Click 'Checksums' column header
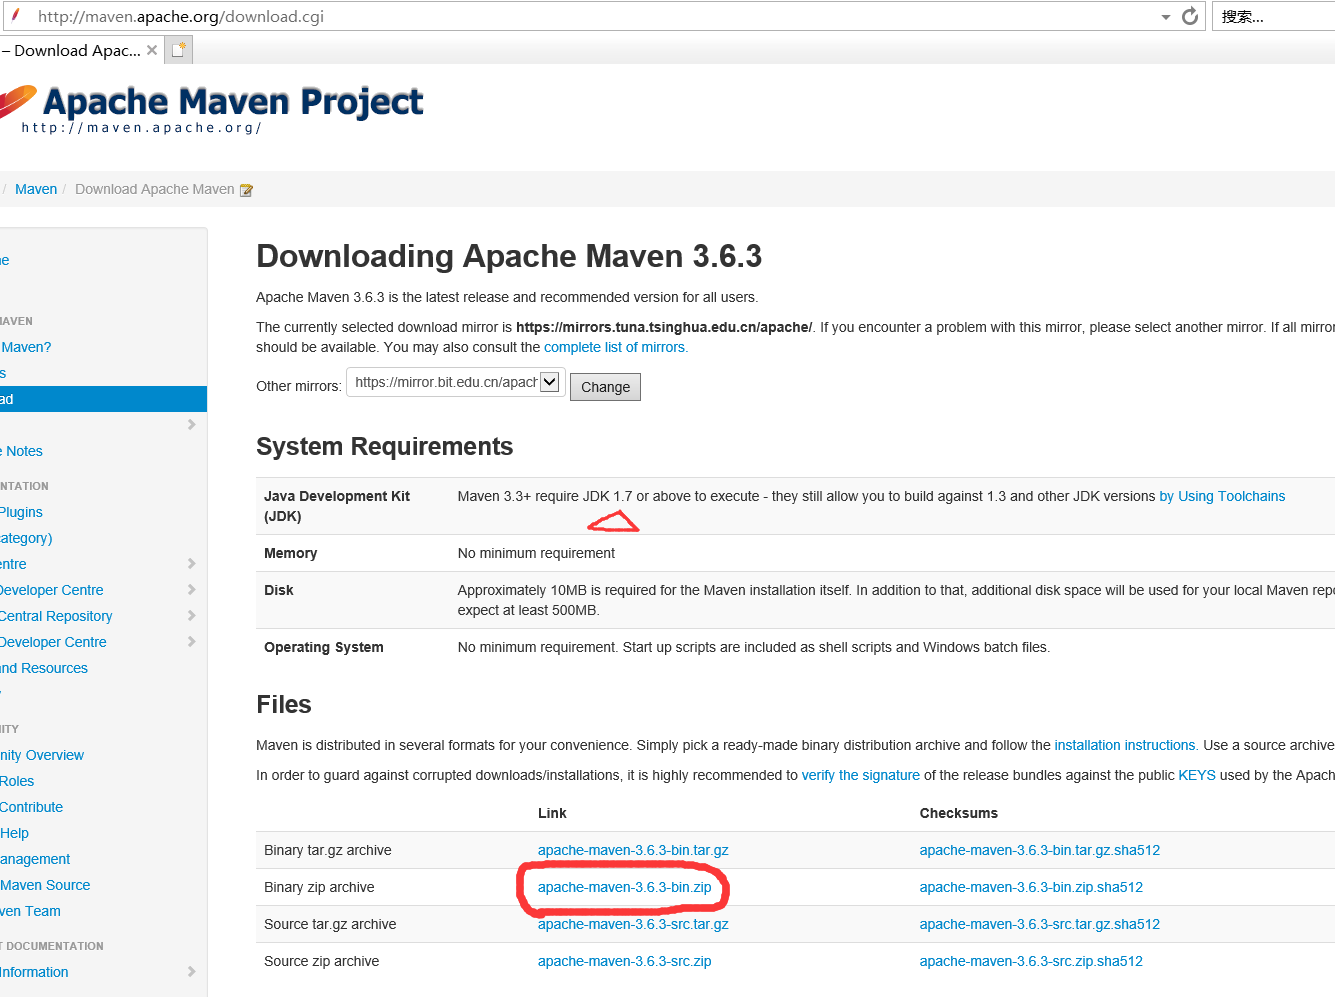1335x997 pixels. [958, 813]
